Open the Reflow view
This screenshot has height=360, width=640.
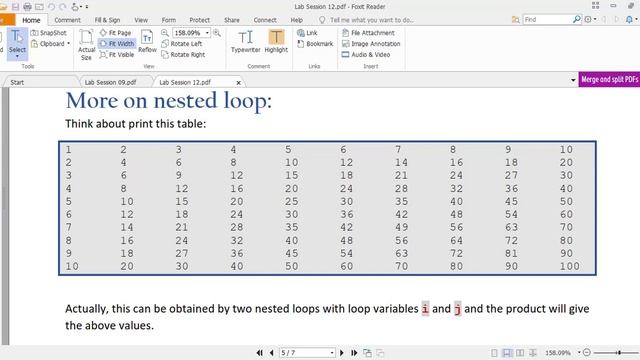click(147, 41)
